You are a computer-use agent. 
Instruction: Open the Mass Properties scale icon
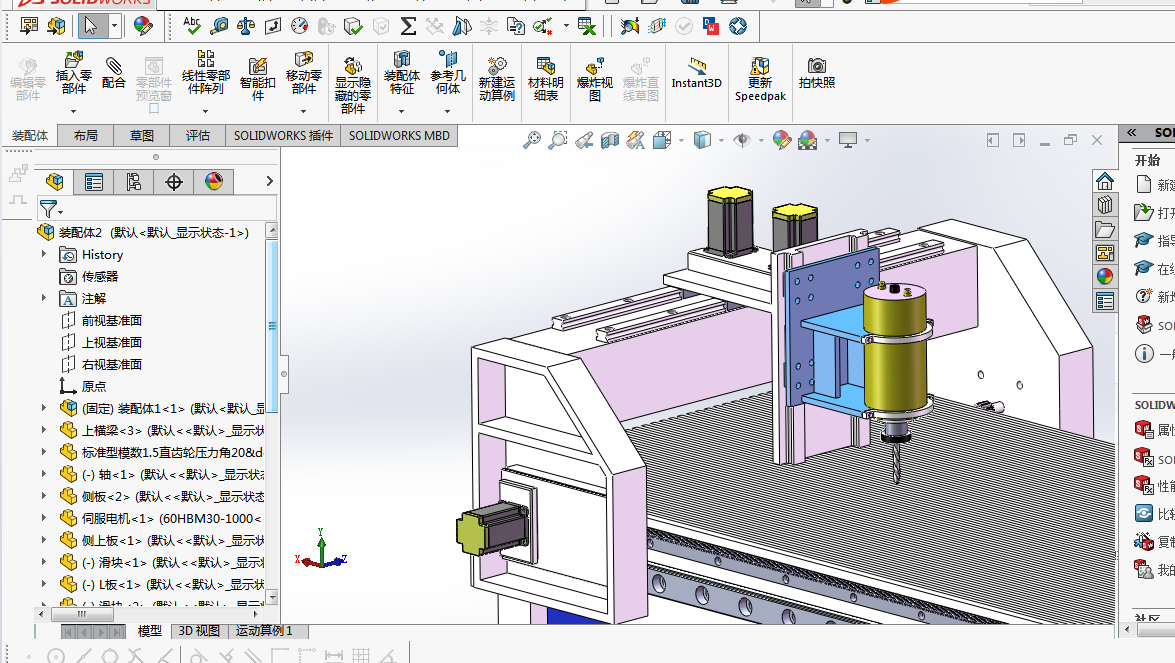point(246,26)
